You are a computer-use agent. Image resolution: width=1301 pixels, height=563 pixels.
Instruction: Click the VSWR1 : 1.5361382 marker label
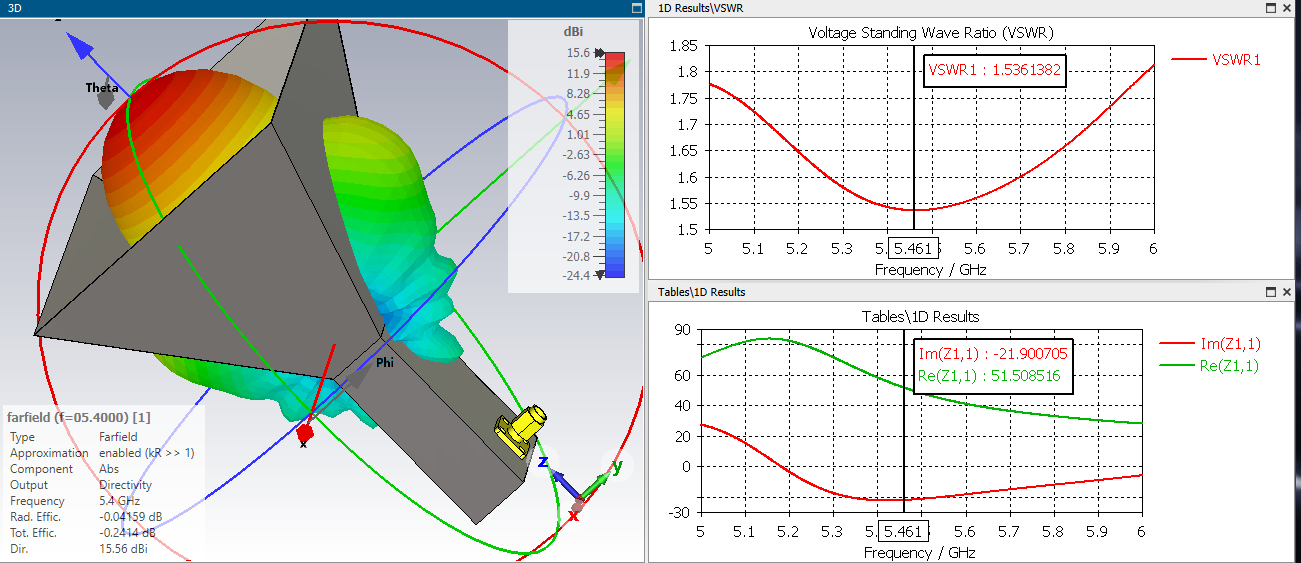(x=993, y=70)
